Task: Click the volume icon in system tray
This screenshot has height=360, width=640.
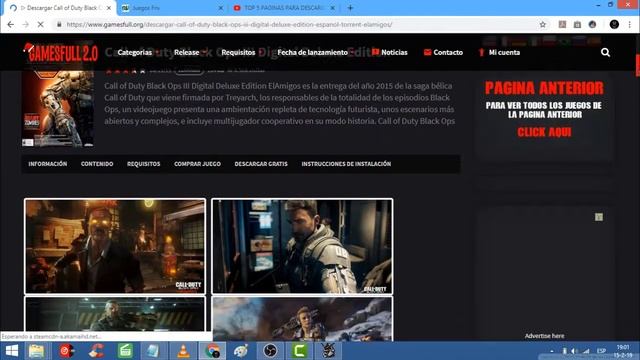Action: [573, 351]
